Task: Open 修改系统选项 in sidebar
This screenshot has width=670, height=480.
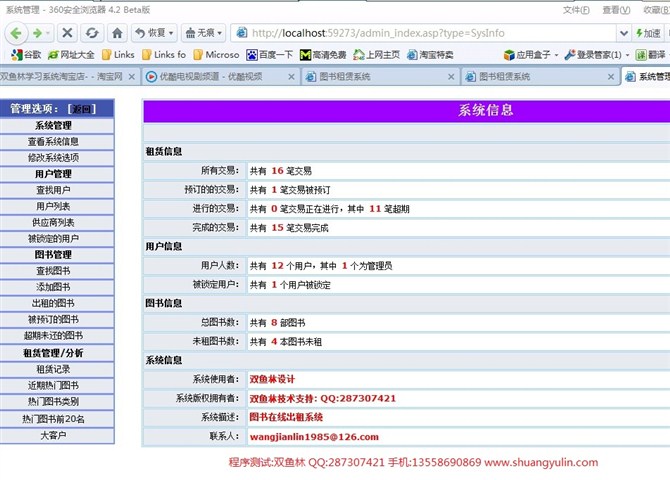Action: coord(53,158)
